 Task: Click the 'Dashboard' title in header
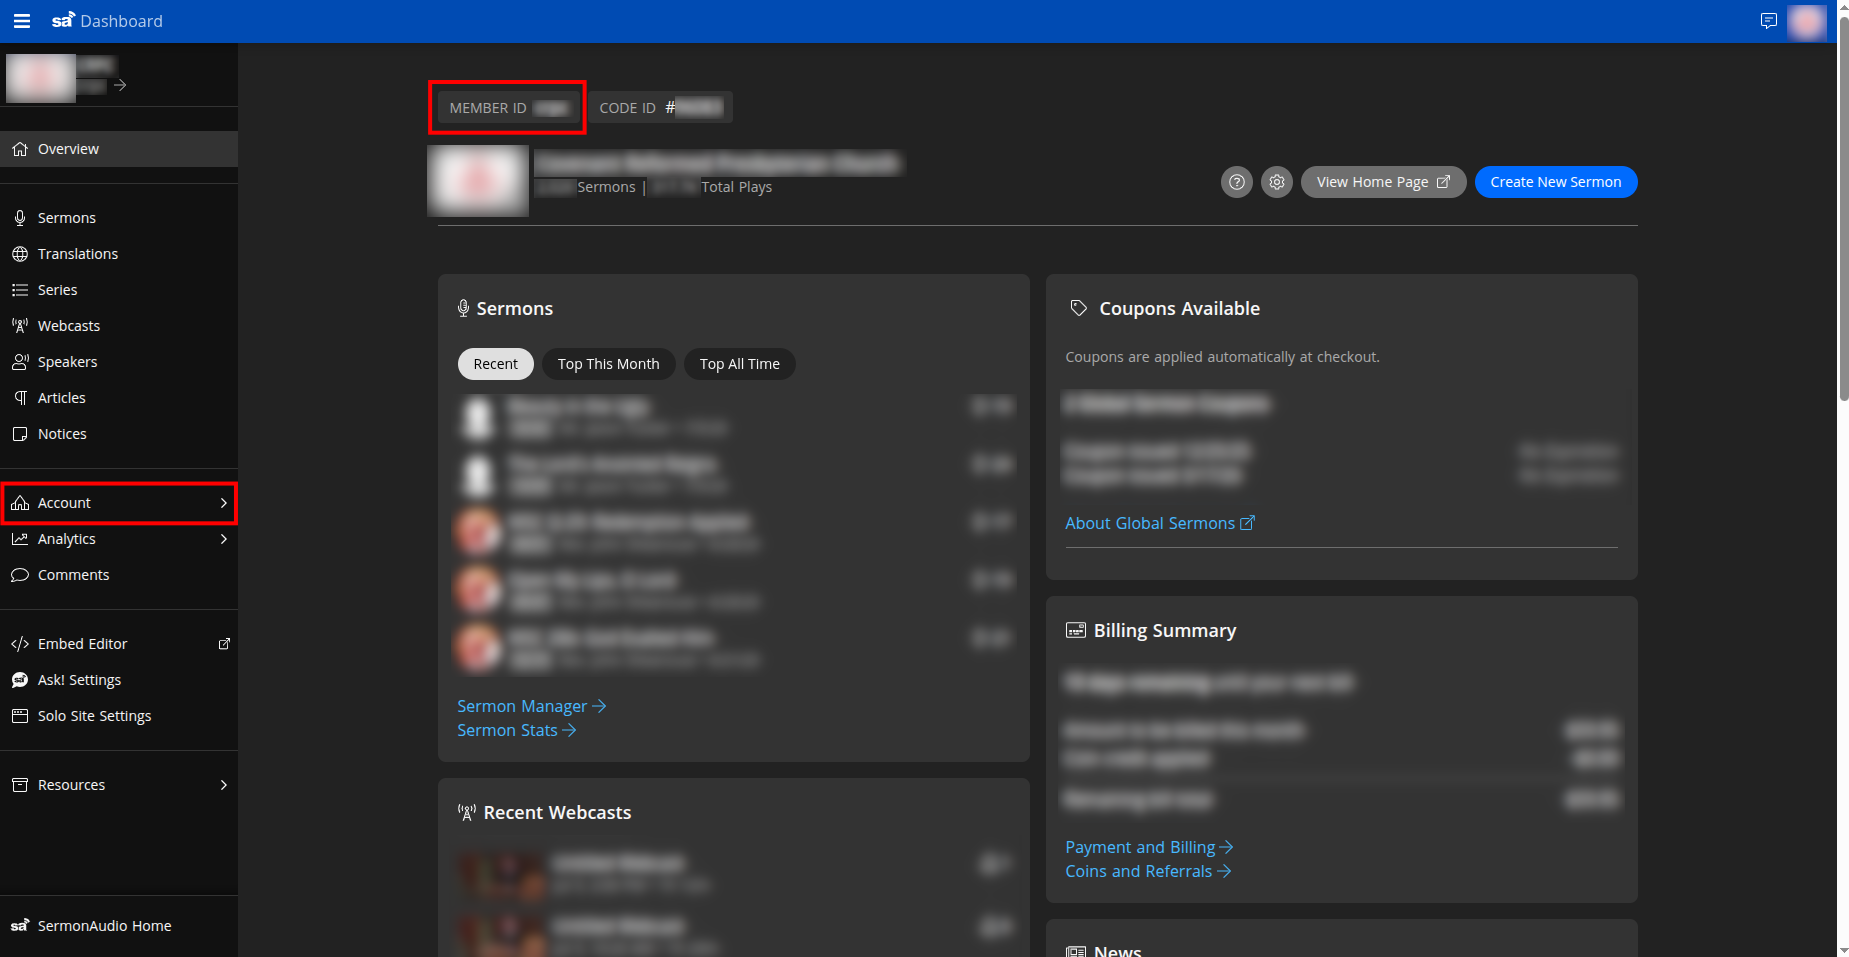click(x=121, y=21)
